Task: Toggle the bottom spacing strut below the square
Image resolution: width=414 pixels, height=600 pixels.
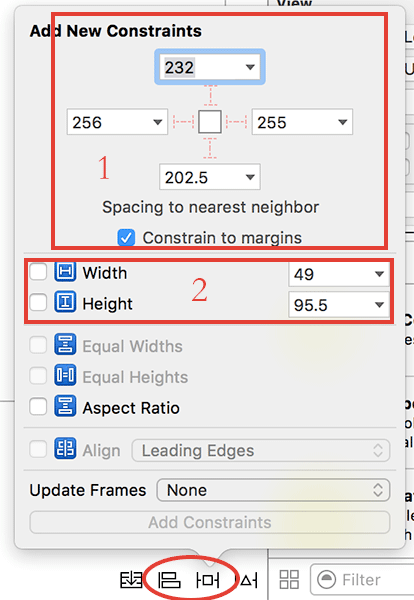Action: (210, 148)
